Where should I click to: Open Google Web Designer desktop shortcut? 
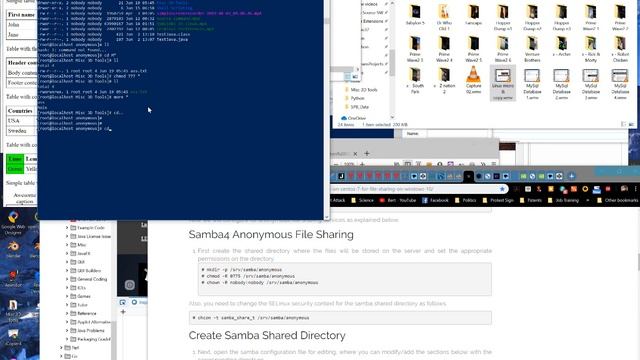[x=13, y=223]
